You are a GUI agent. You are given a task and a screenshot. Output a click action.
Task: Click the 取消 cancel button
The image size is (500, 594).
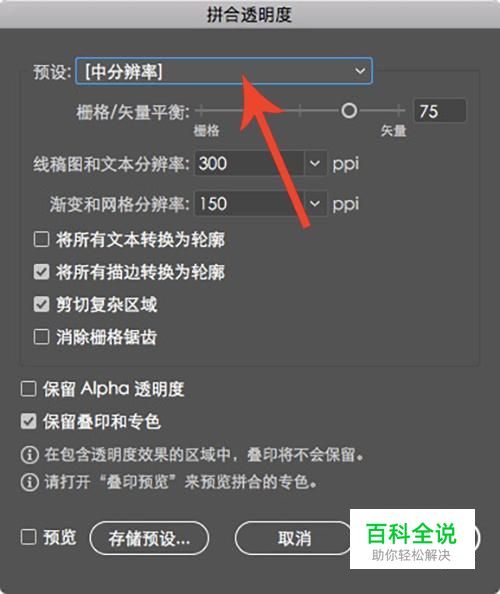click(294, 538)
